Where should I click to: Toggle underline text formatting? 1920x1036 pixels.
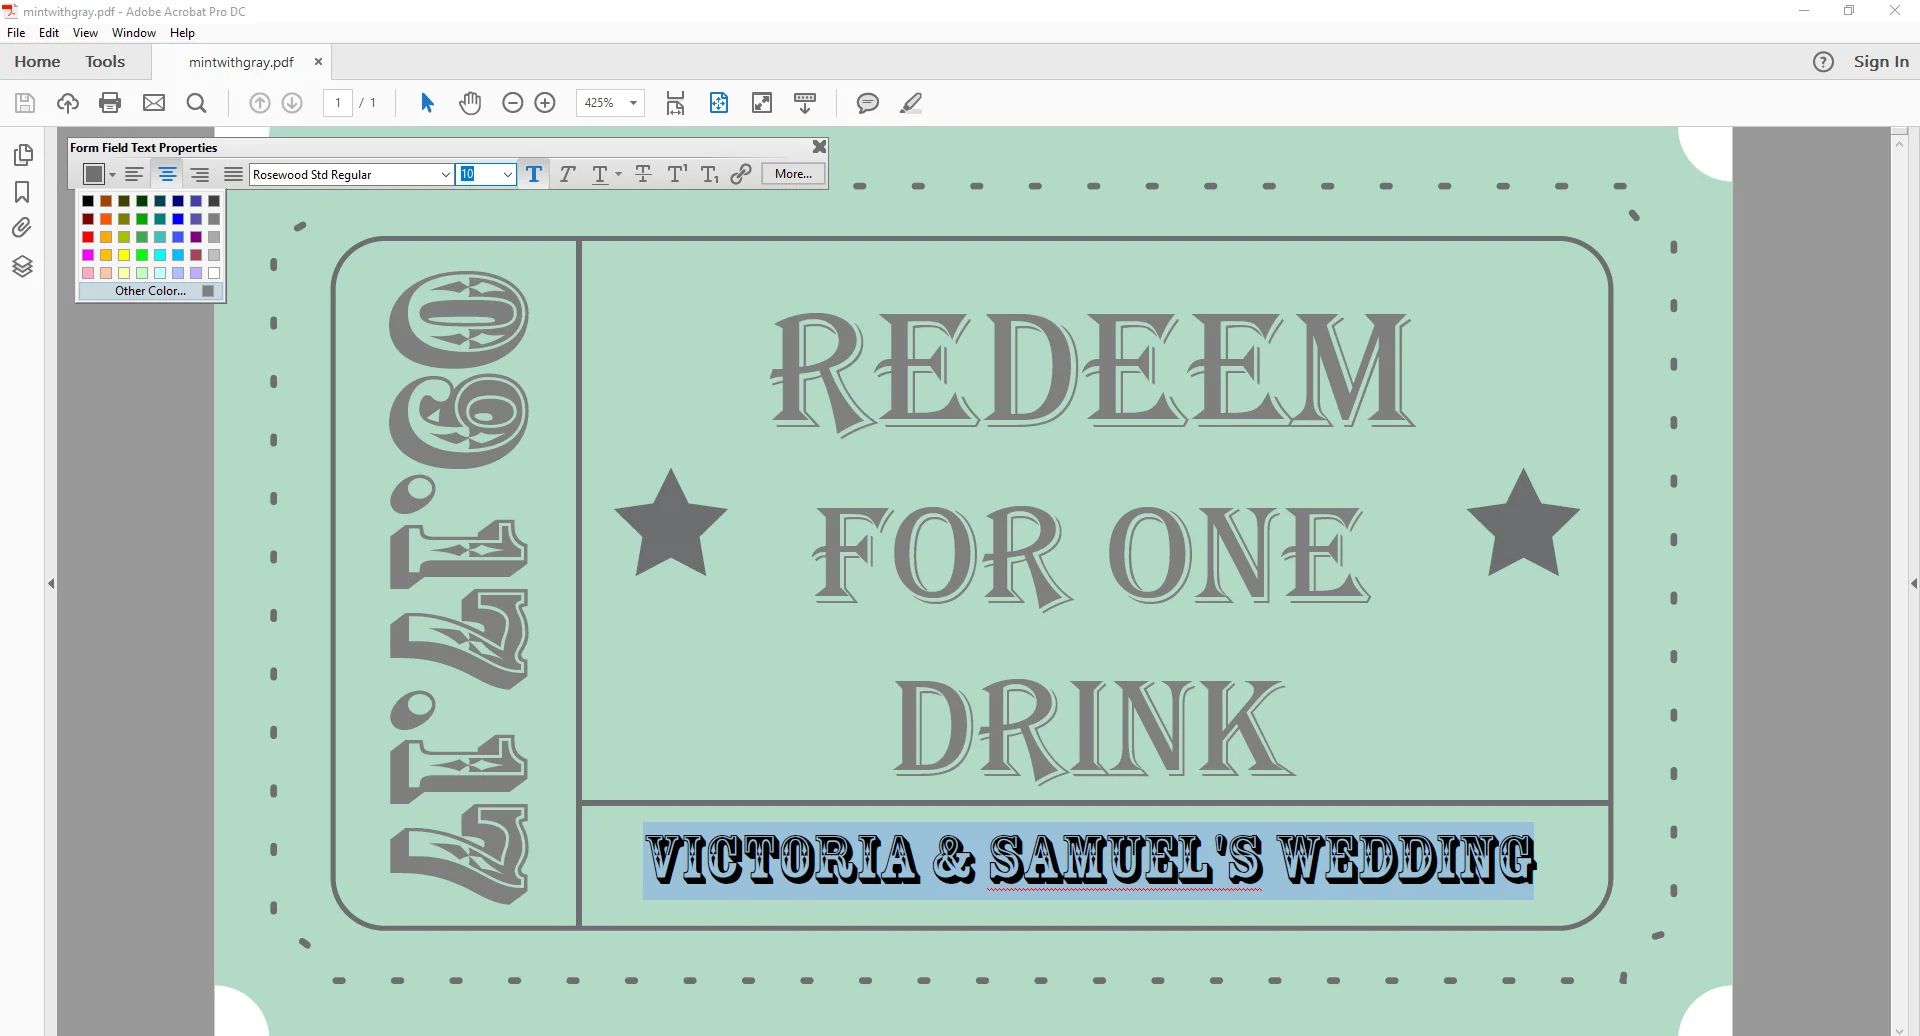[x=600, y=174]
